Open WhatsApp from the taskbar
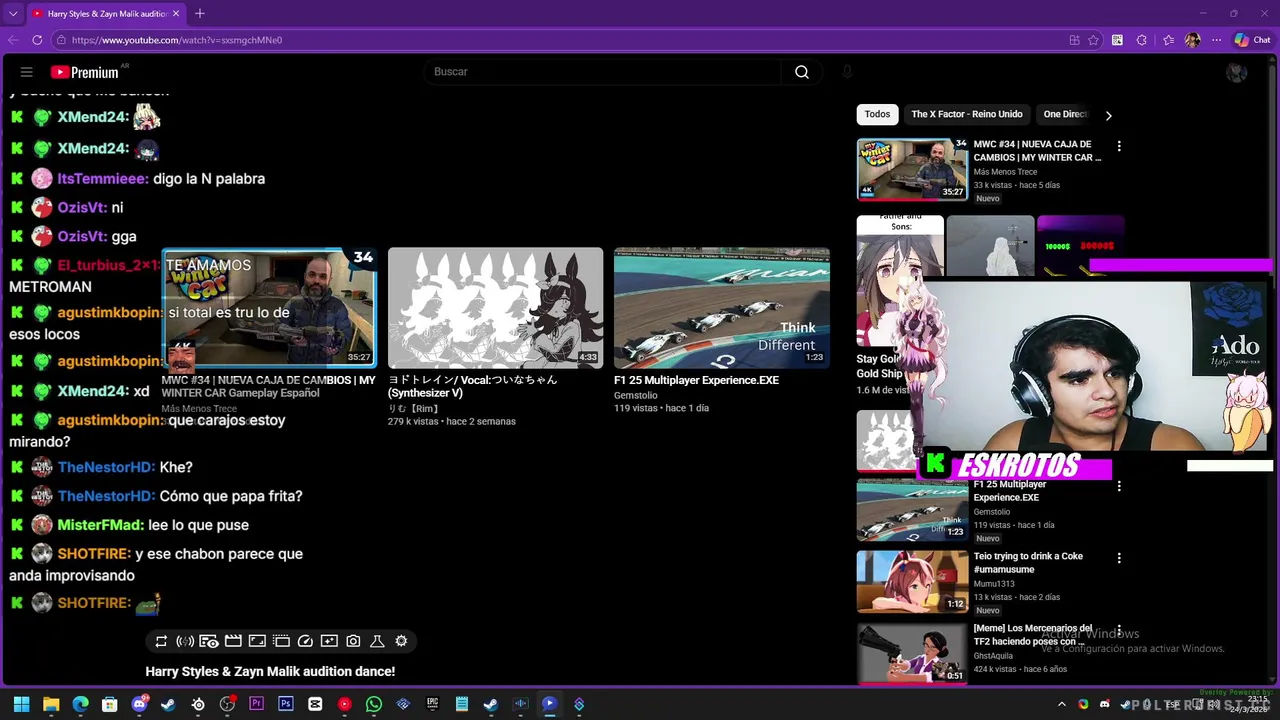The height and width of the screenshot is (720, 1280). tap(374, 704)
